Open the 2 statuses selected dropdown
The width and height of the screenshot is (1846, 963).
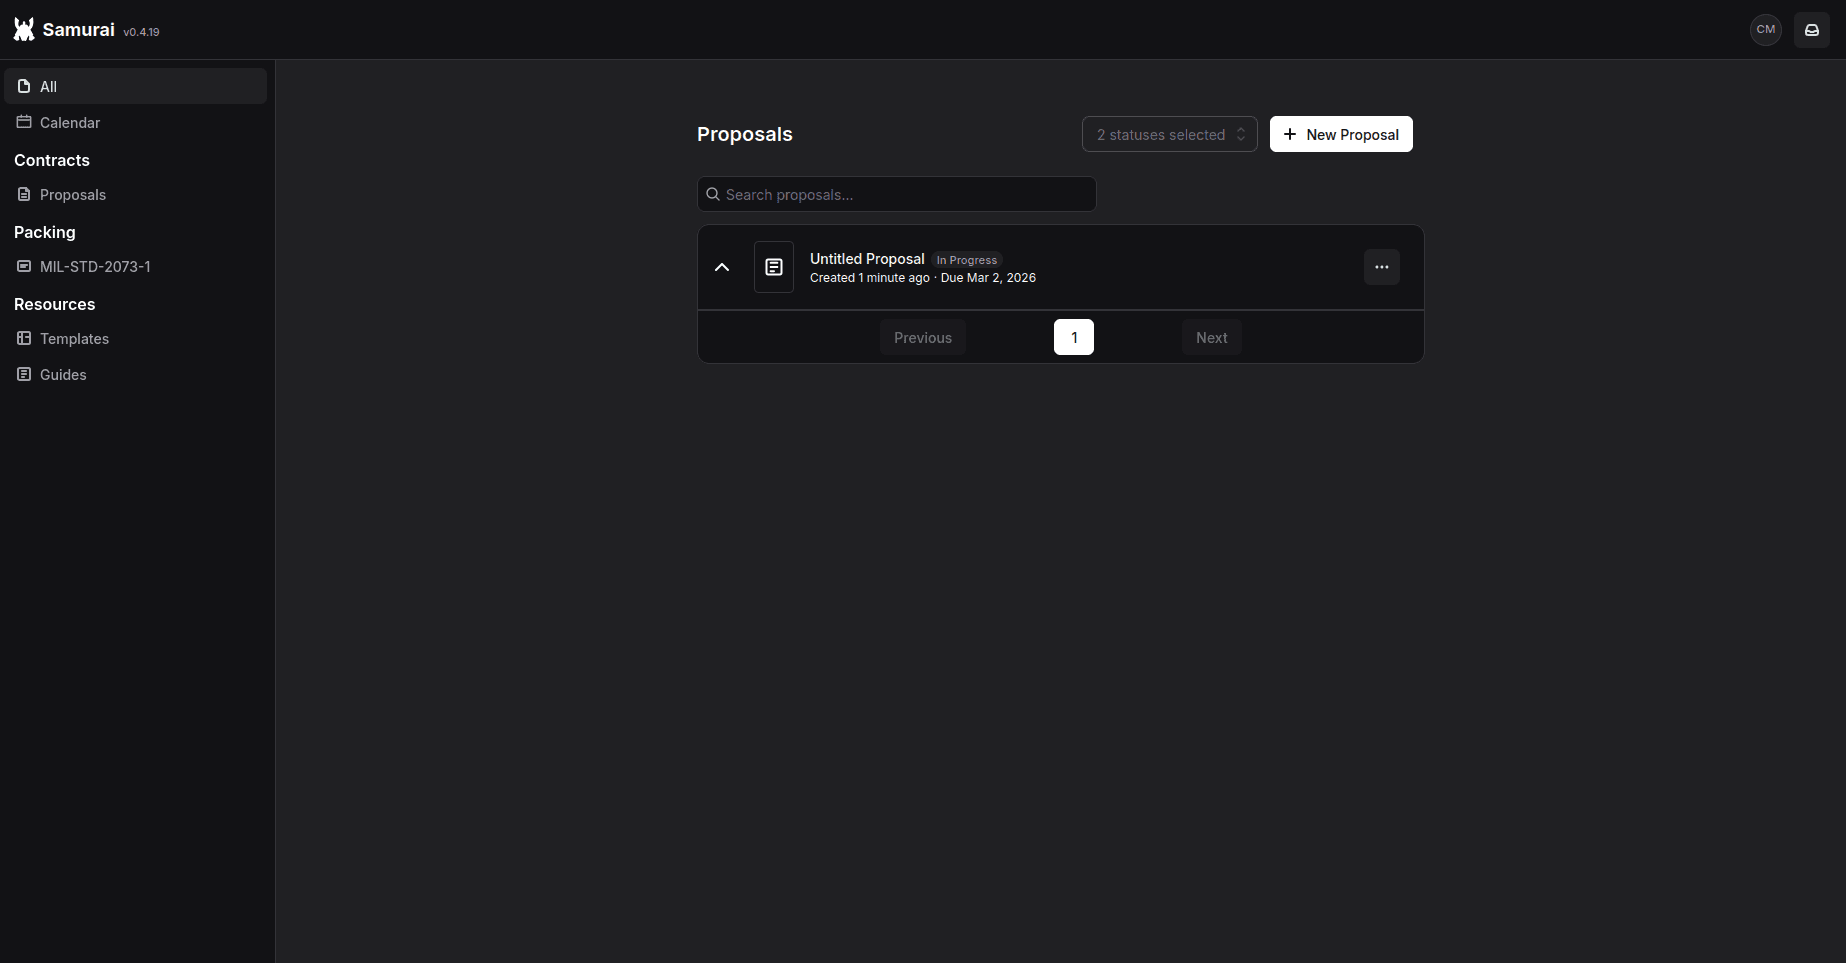coord(1169,134)
